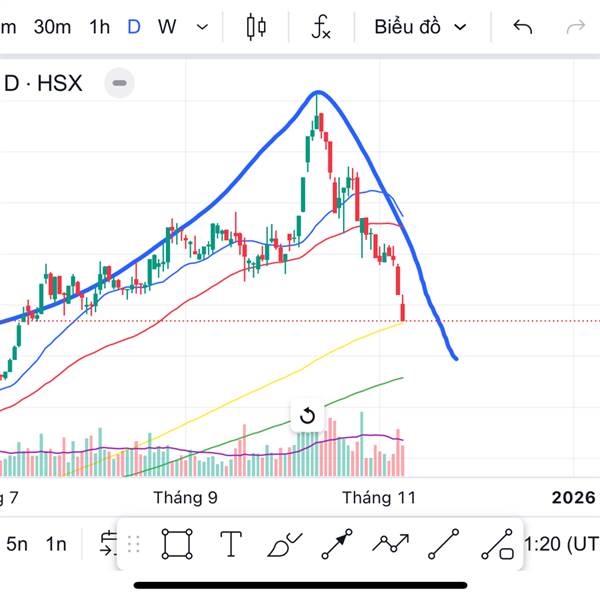Image resolution: width=600 pixels, height=600 pixels.
Task: Toggle the gray minus pill beside HSX
Action: point(119,83)
